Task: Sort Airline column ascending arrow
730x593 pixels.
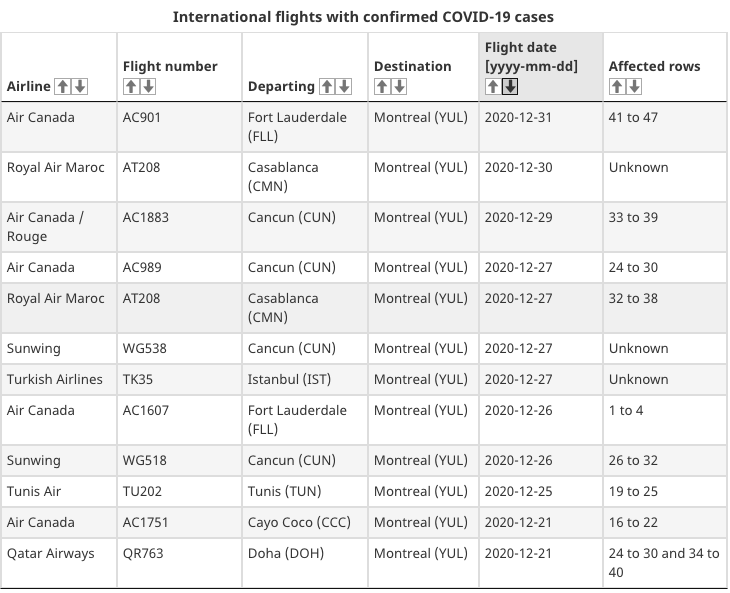Action: click(x=62, y=87)
